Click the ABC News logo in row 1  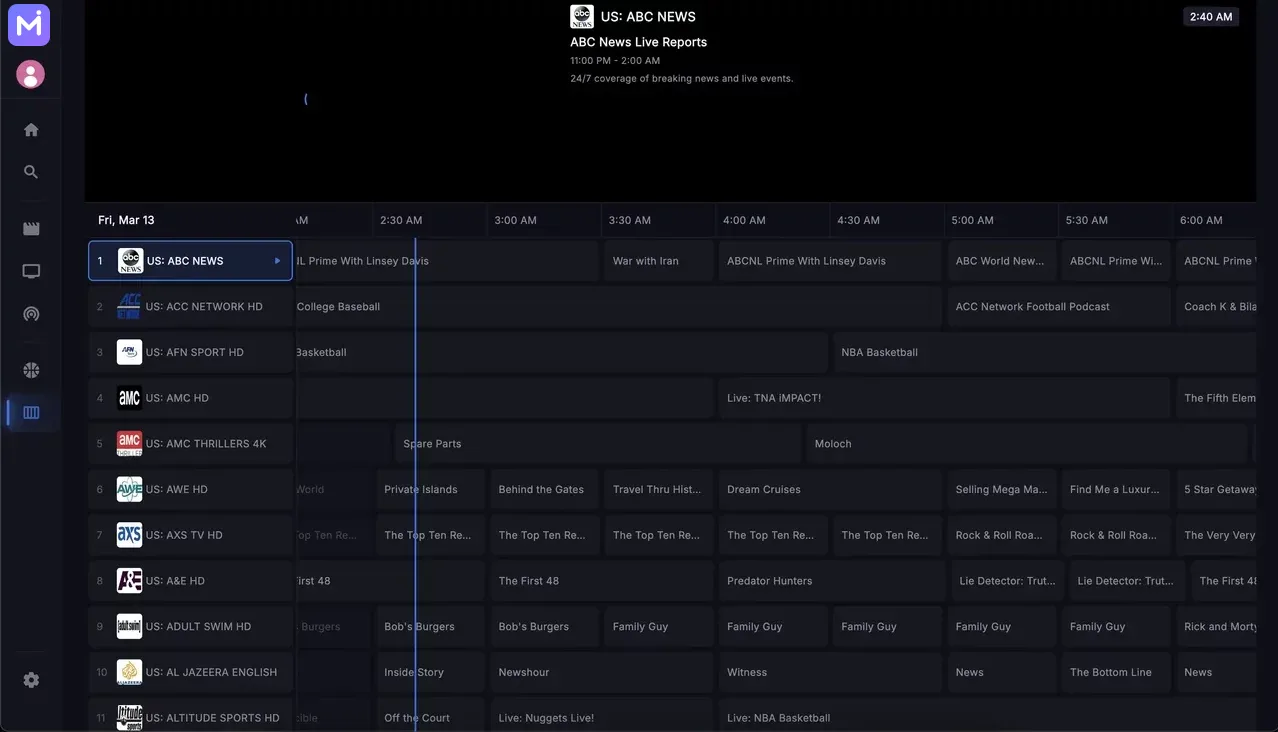[x=131, y=261]
